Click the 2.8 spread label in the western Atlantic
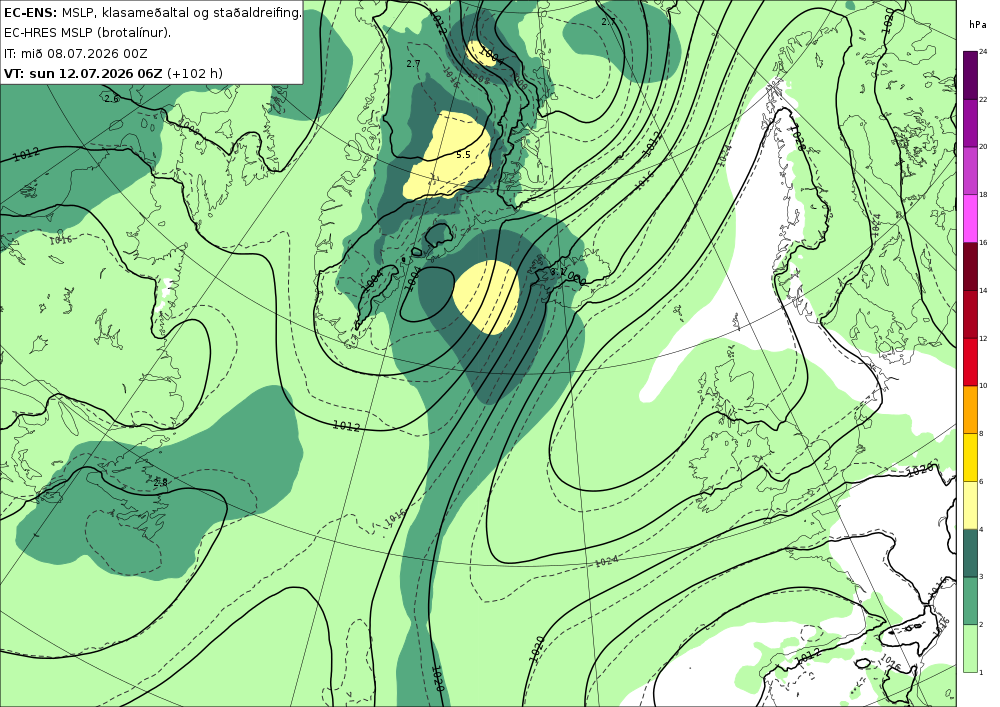This screenshot has height=707, width=1000. coord(160,483)
